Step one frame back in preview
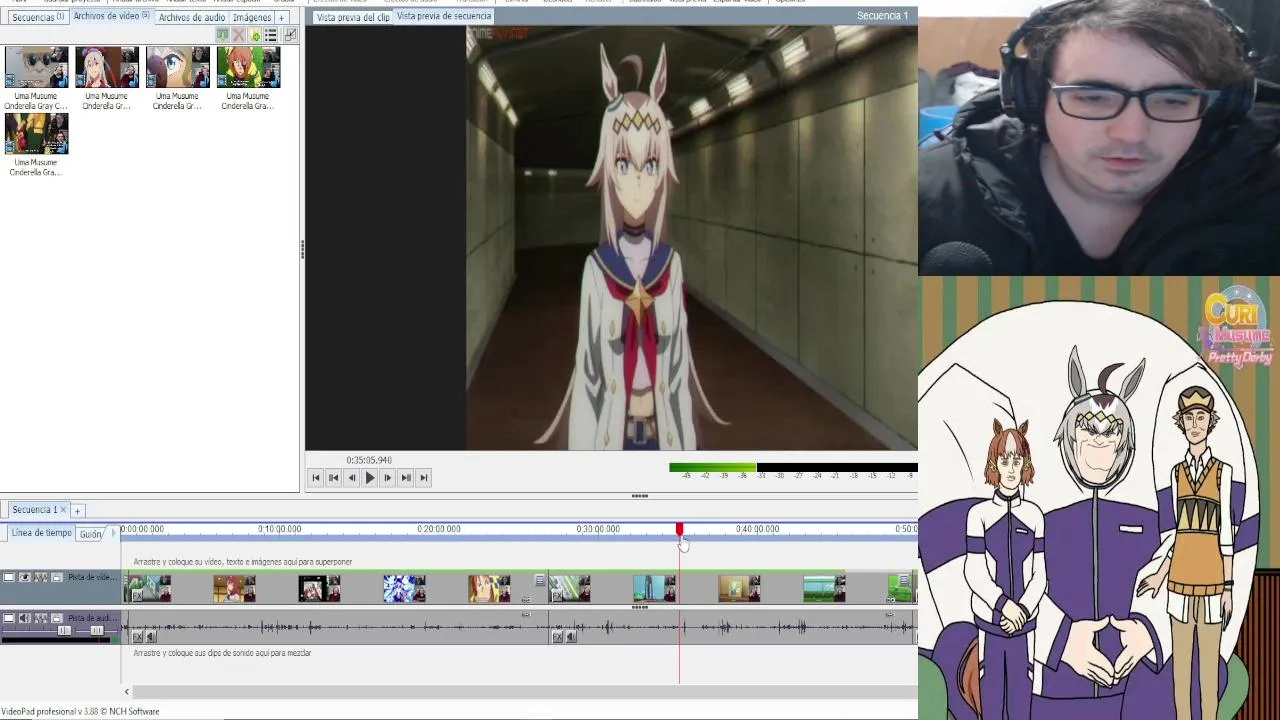This screenshot has width=1280, height=720. coord(351,478)
